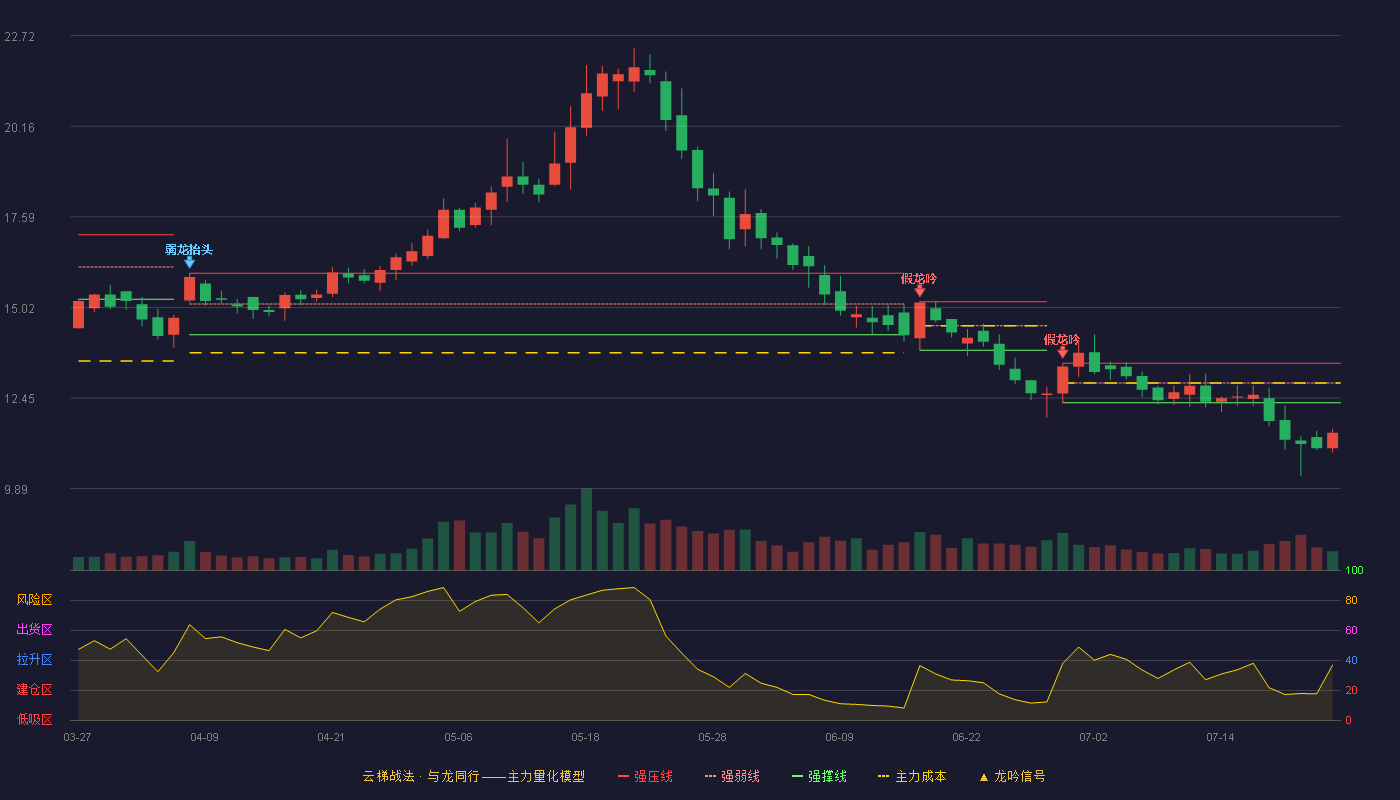Click the 06-09 date label

coord(839,737)
